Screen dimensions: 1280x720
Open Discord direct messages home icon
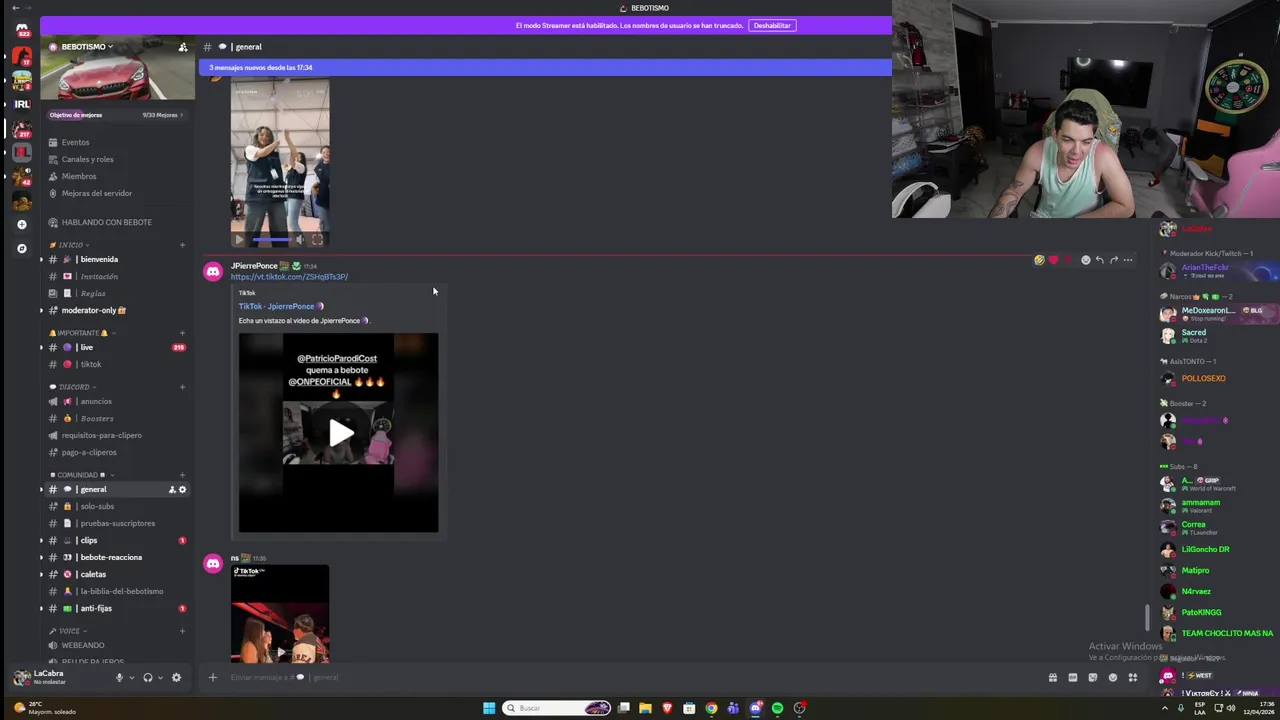[x=22, y=31]
